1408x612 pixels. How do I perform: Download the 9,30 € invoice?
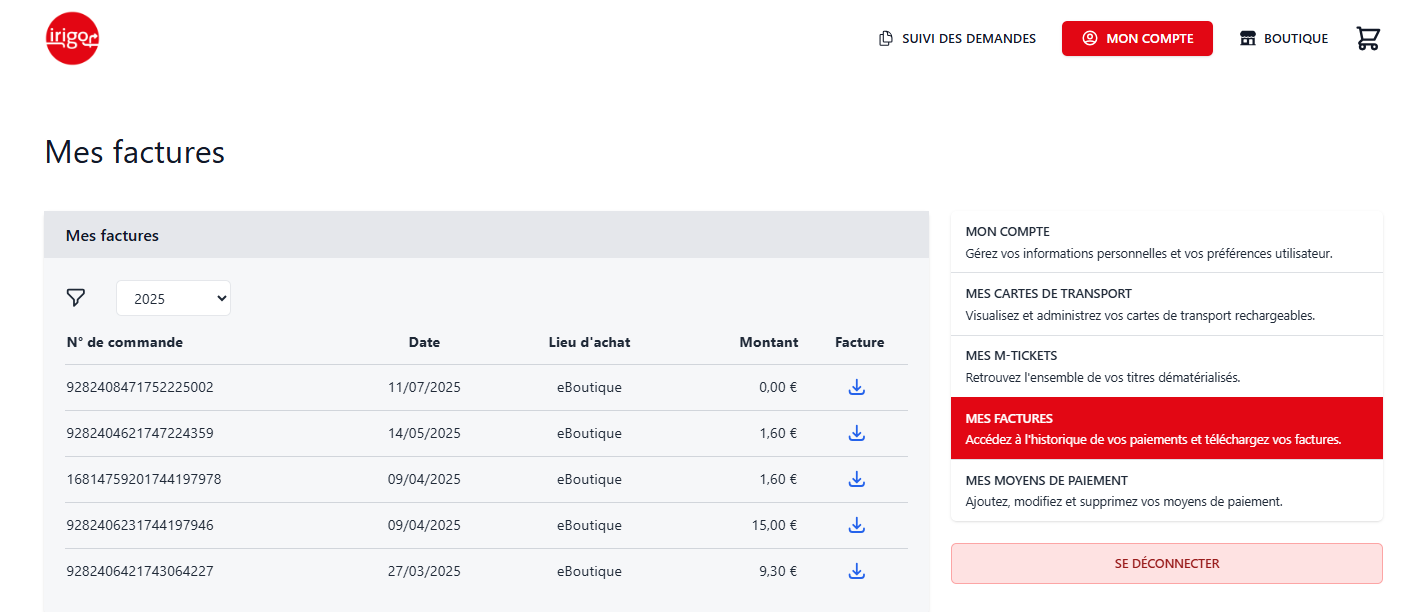click(856, 572)
